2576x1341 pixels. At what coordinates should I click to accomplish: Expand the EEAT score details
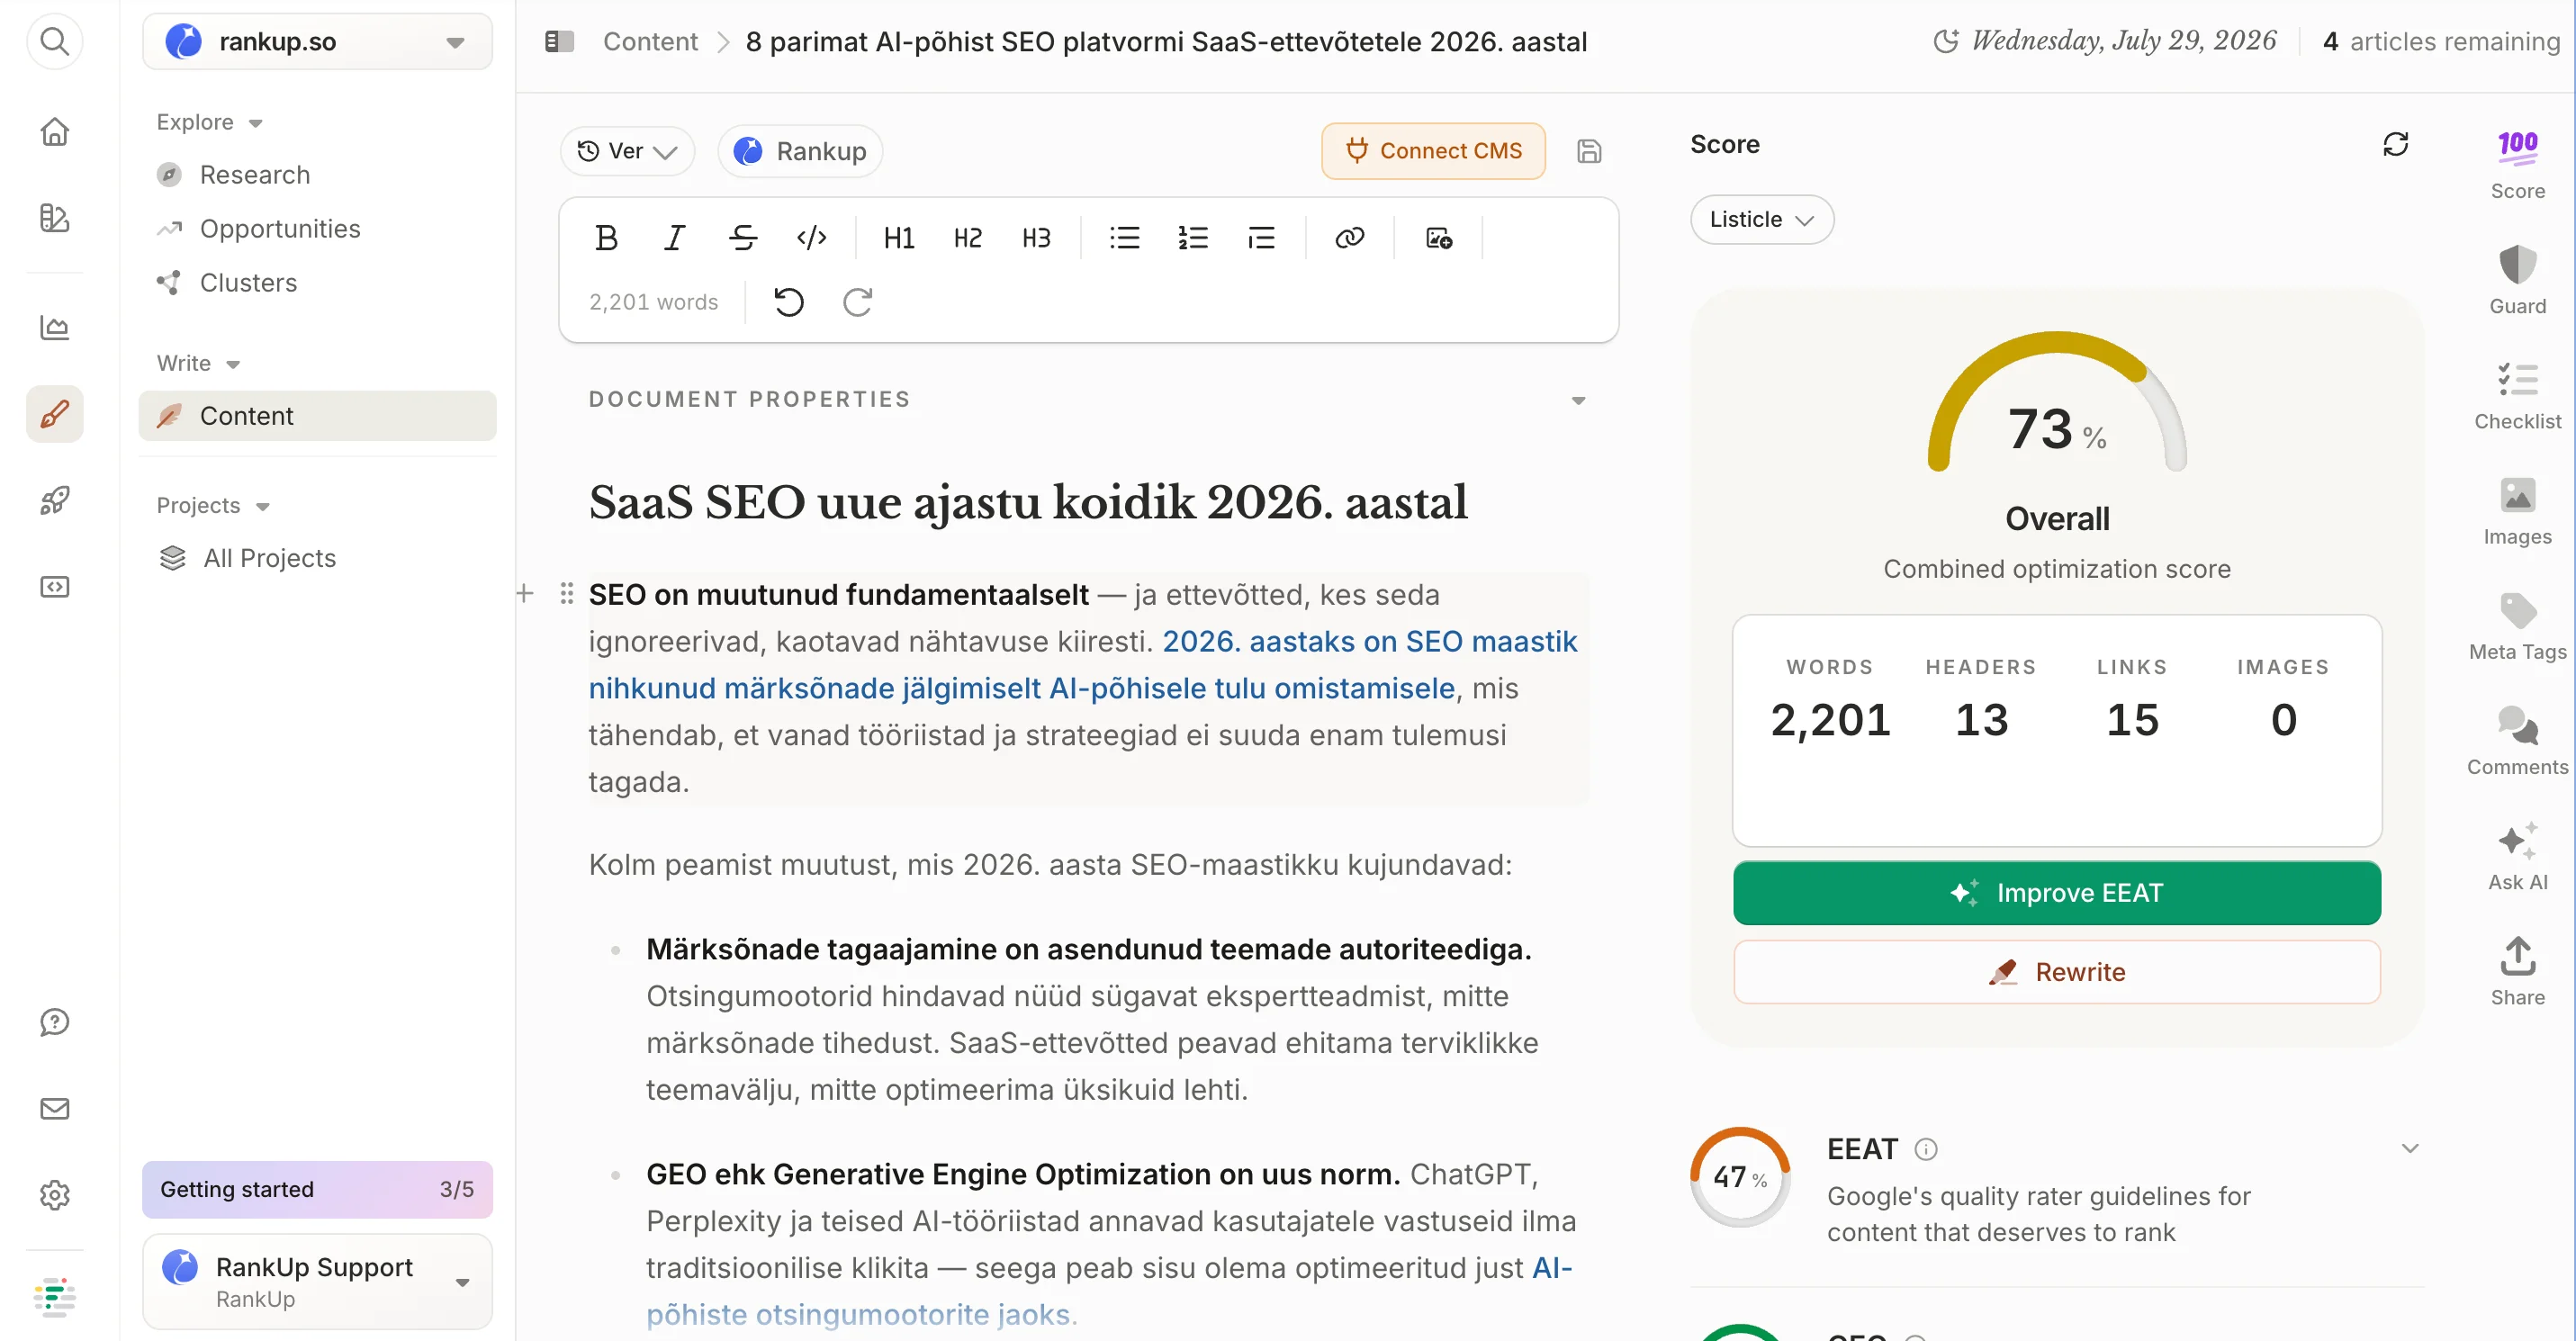[2409, 1148]
